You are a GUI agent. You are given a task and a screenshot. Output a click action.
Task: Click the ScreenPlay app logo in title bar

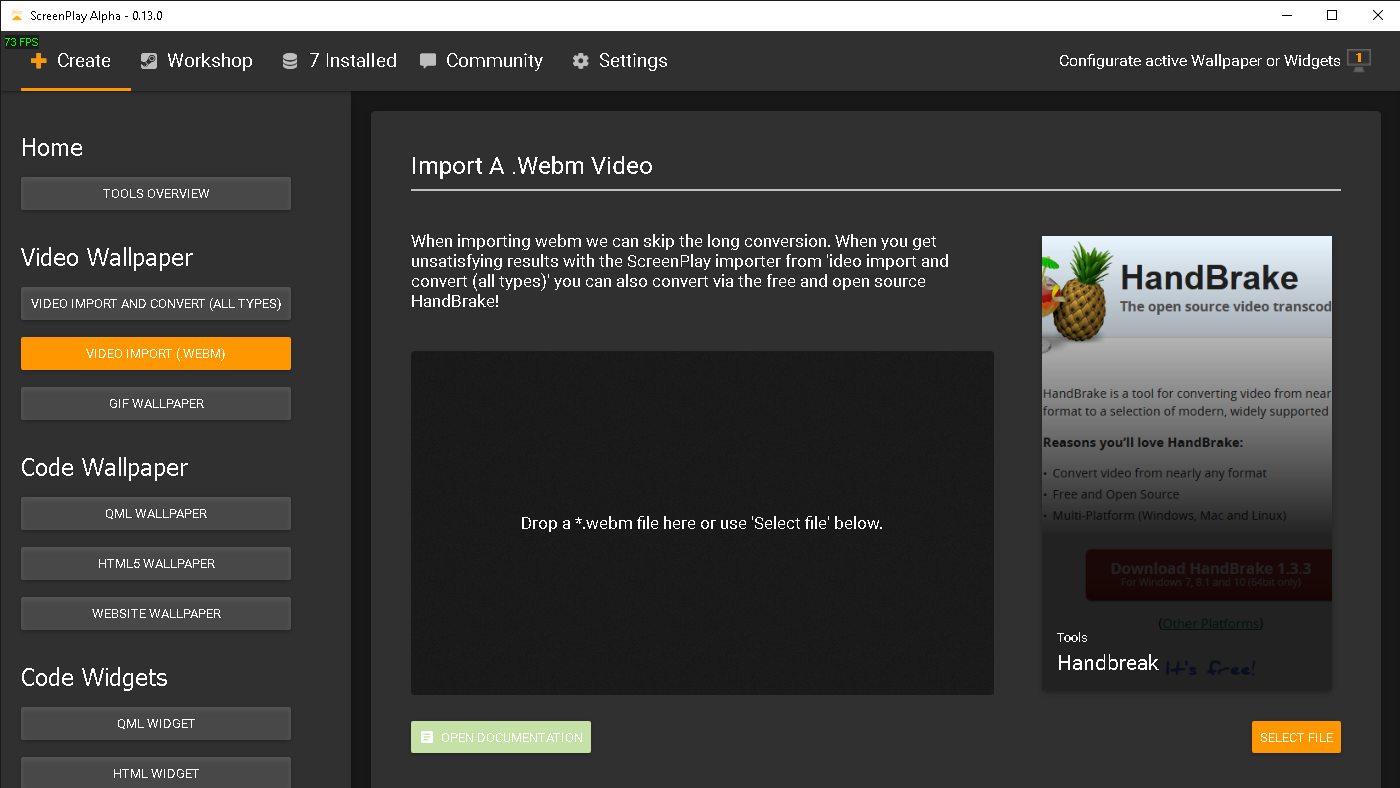(x=16, y=15)
